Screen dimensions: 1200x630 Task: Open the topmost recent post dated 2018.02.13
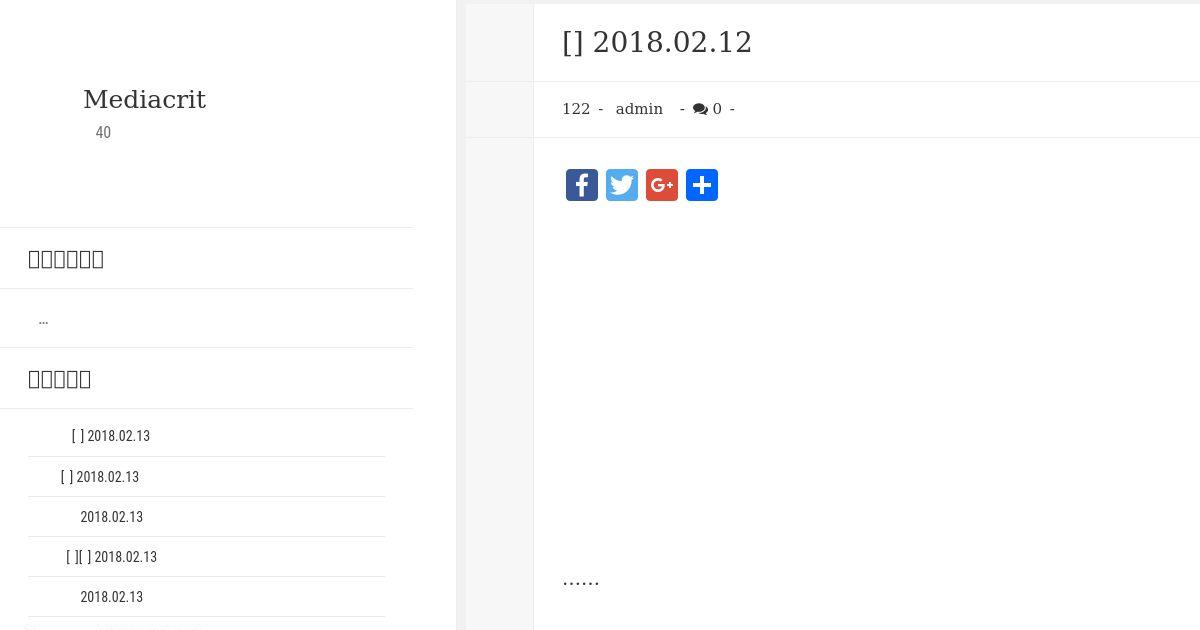111,436
